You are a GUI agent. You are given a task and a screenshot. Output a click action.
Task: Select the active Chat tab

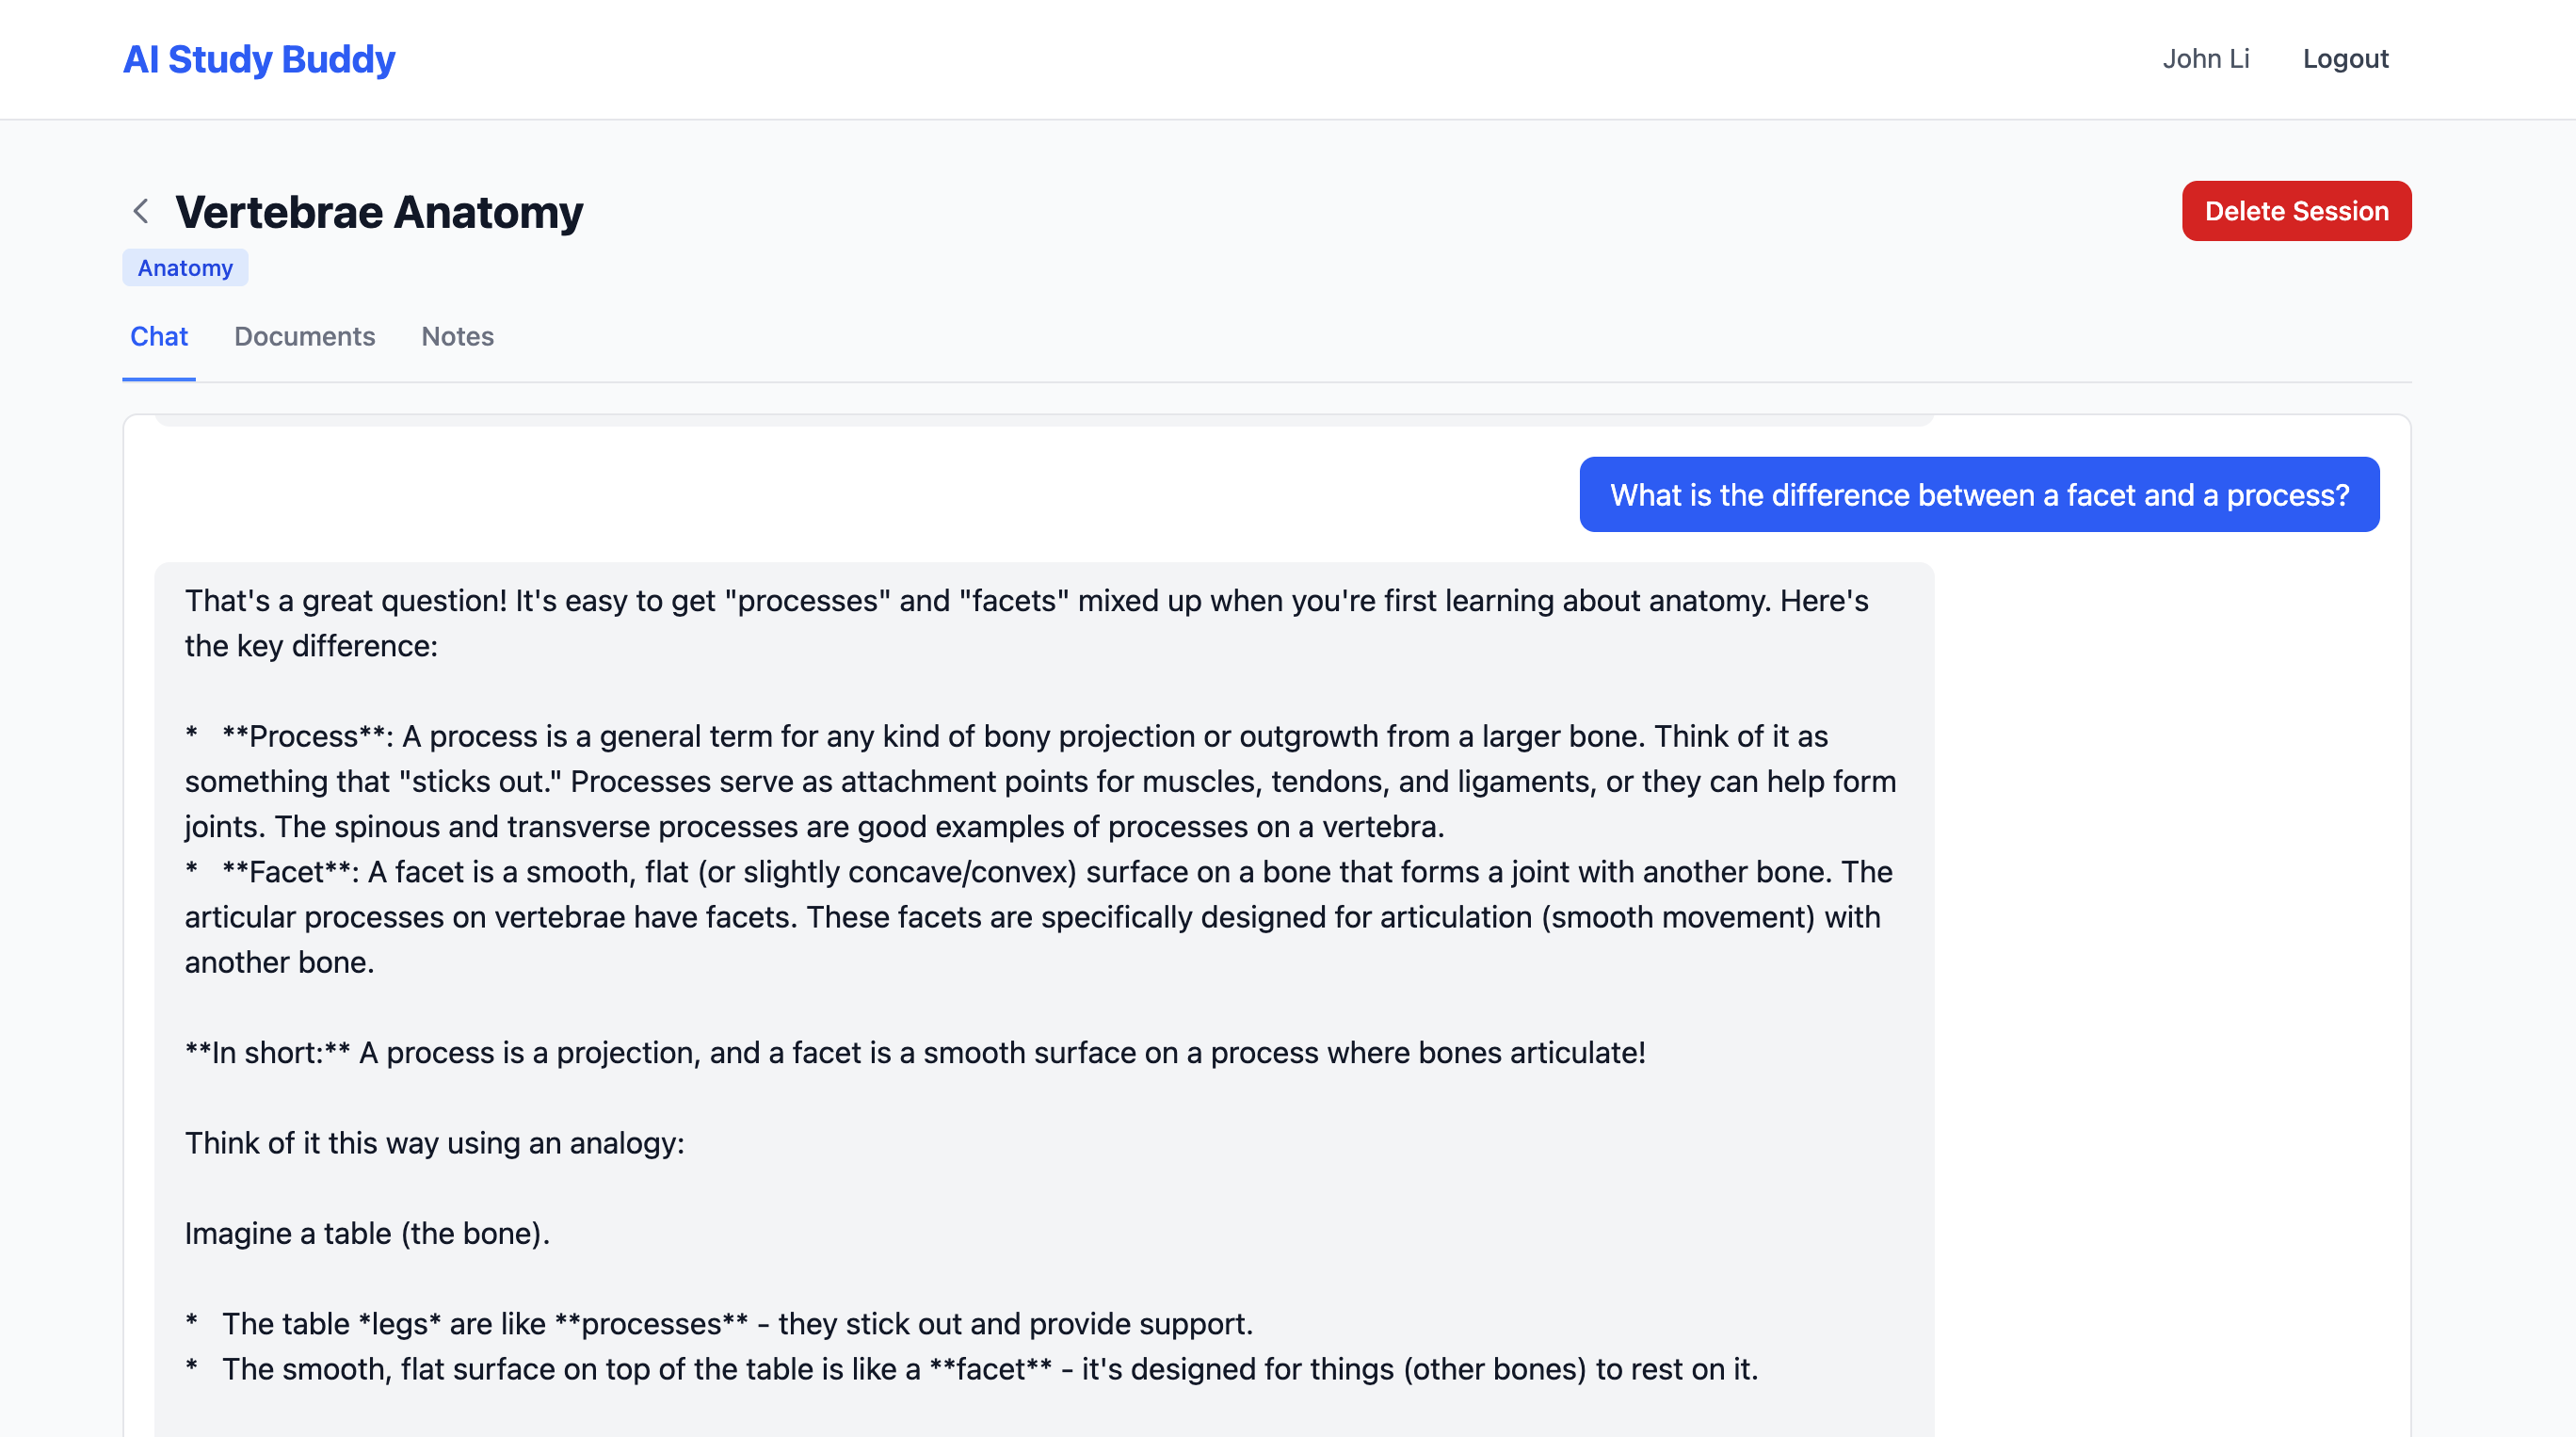[159, 337]
